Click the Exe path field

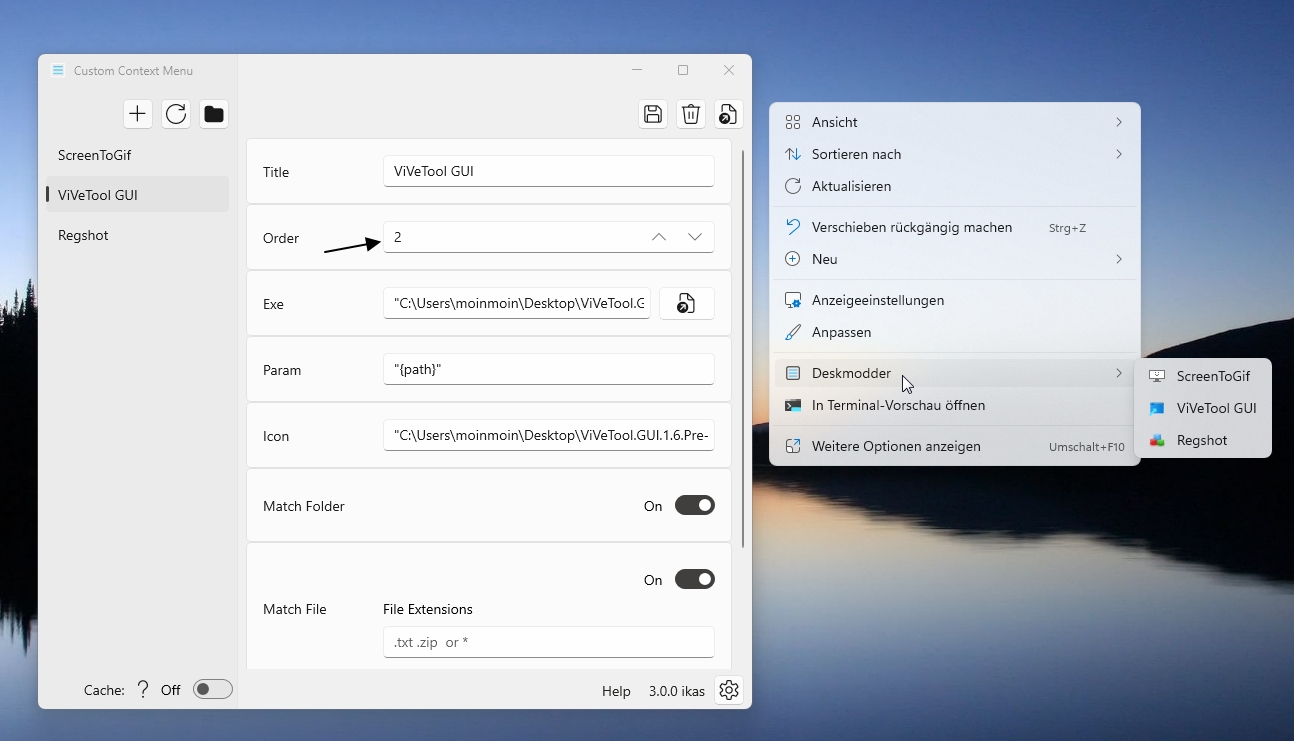tap(517, 303)
